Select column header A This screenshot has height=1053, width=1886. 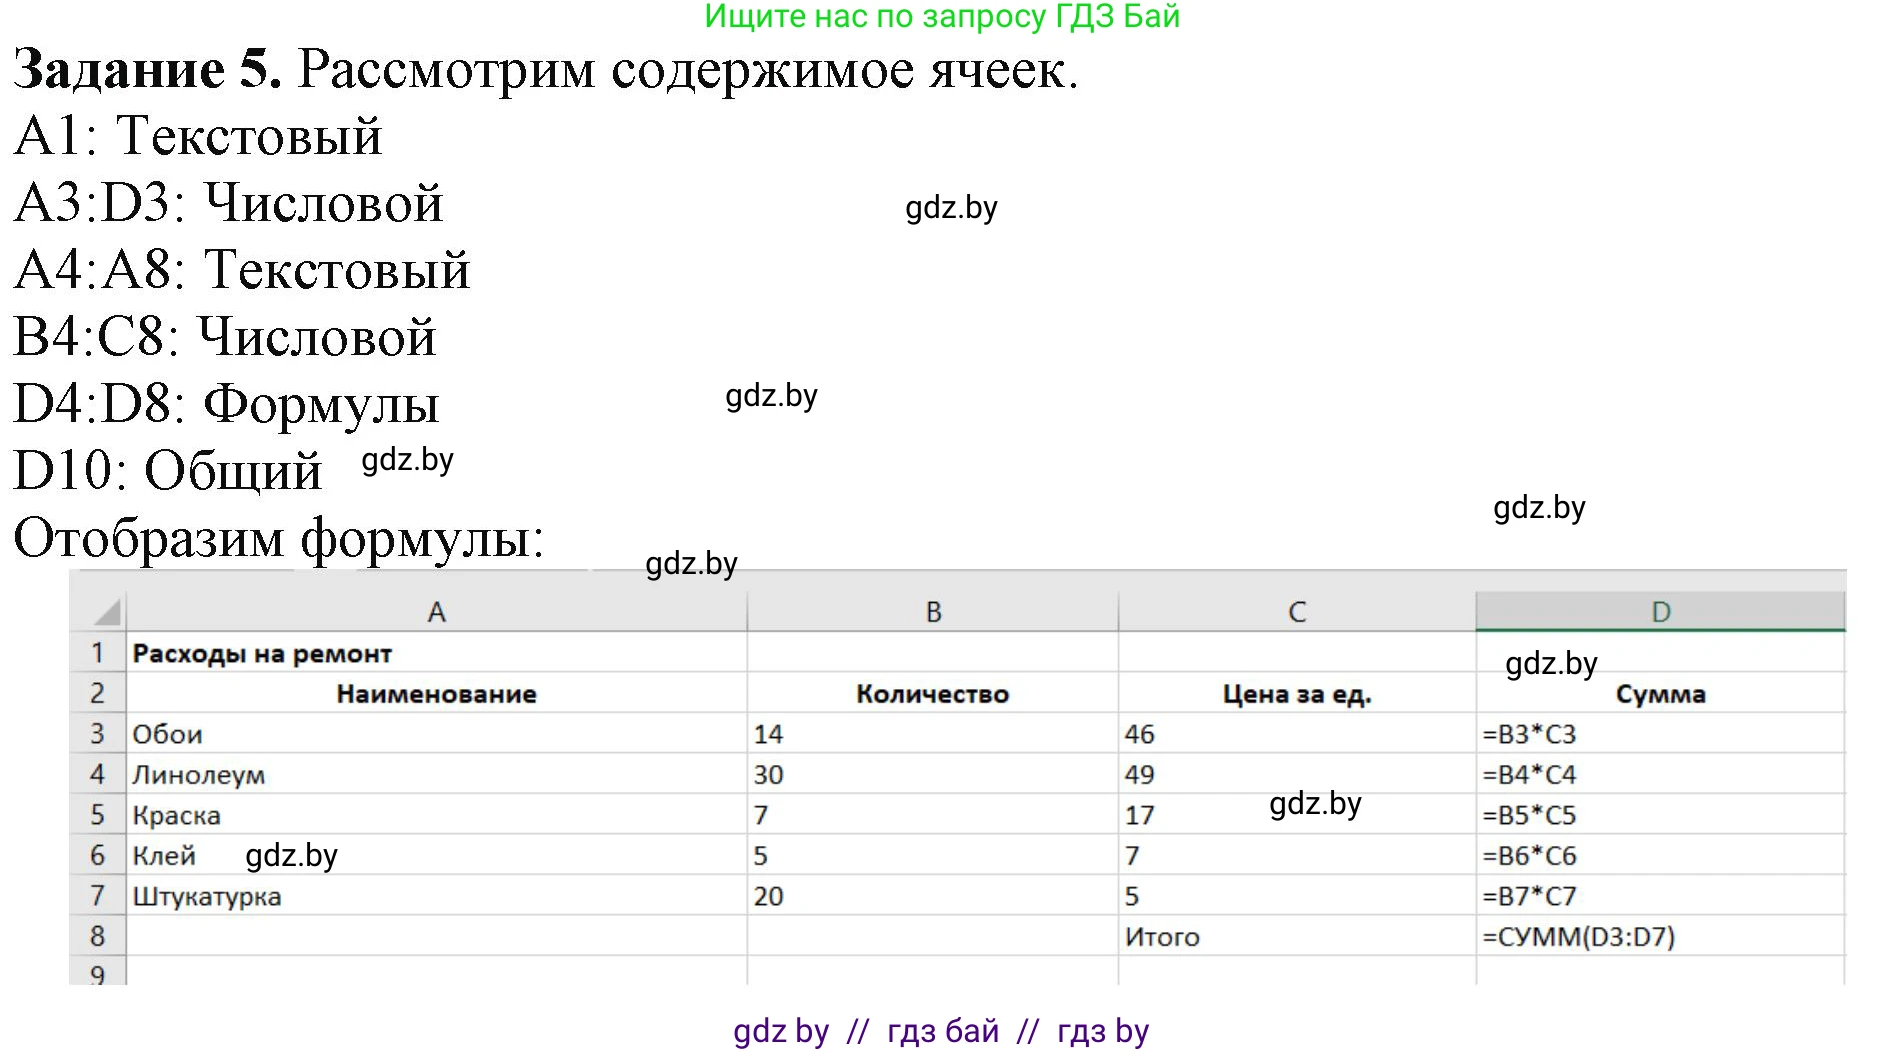pos(437,609)
